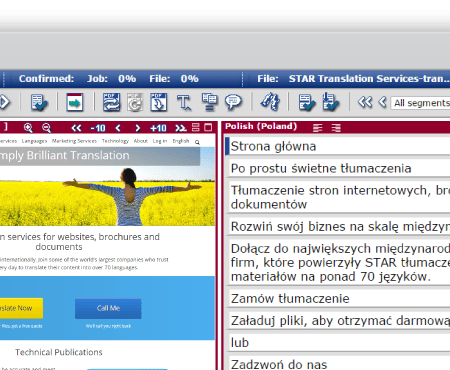Click yellow Translate Now button in preview

tap(21, 308)
